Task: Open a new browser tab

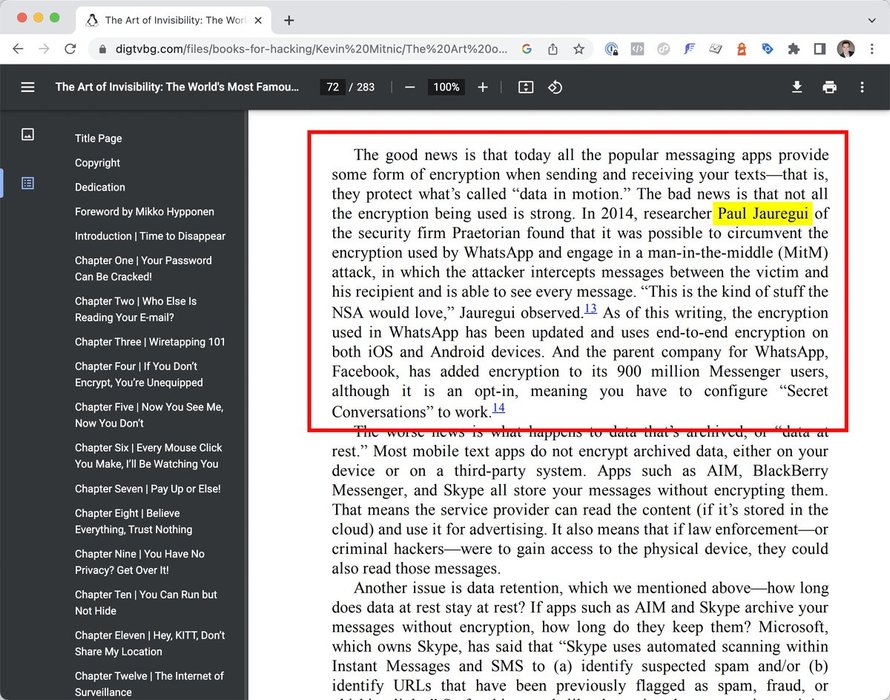Action: click(289, 20)
